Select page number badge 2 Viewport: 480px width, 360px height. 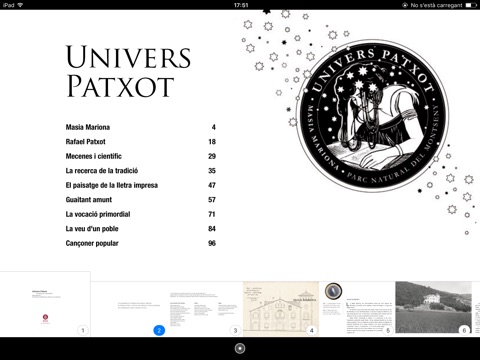(x=159, y=330)
